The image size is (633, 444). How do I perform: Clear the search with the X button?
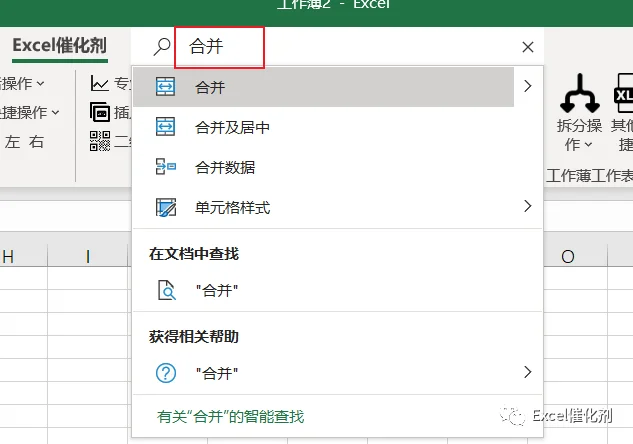pyautogui.click(x=528, y=47)
